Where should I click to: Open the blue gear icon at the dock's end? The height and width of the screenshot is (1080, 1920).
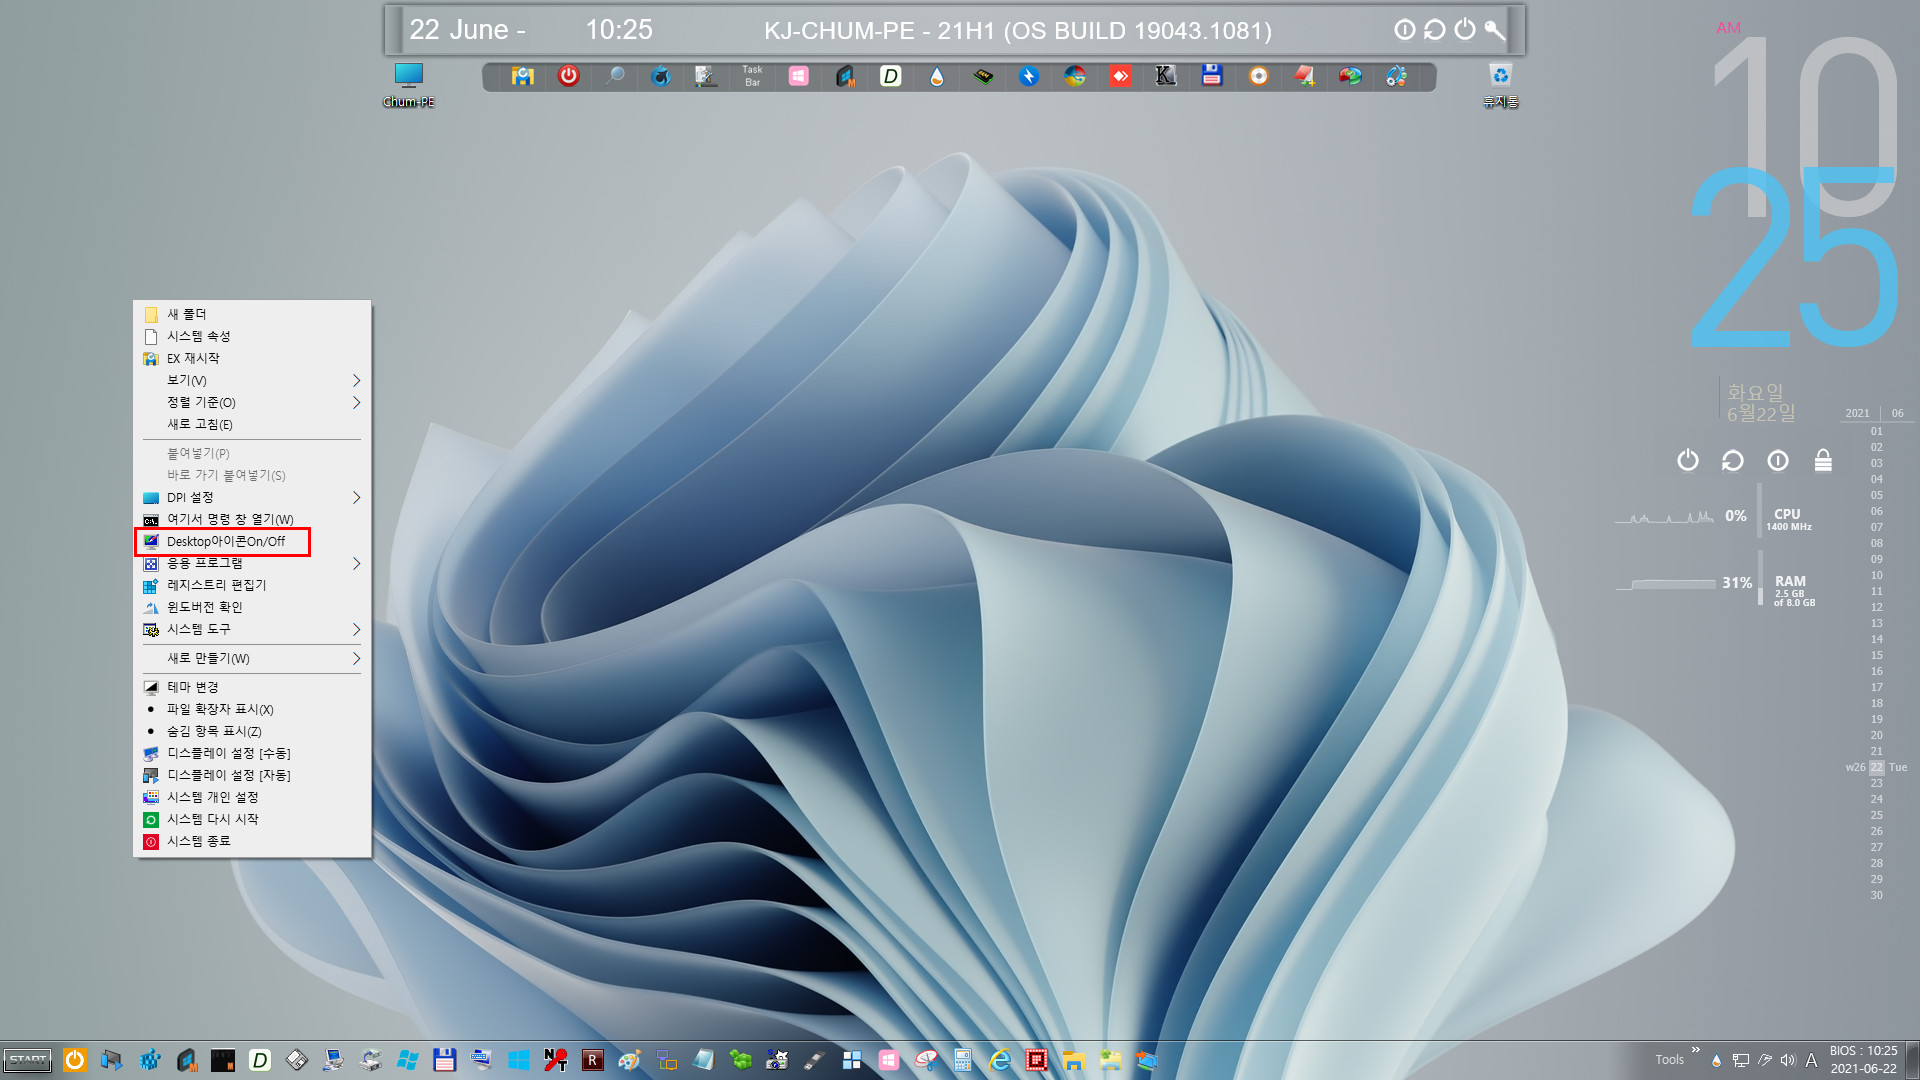pos(1396,76)
